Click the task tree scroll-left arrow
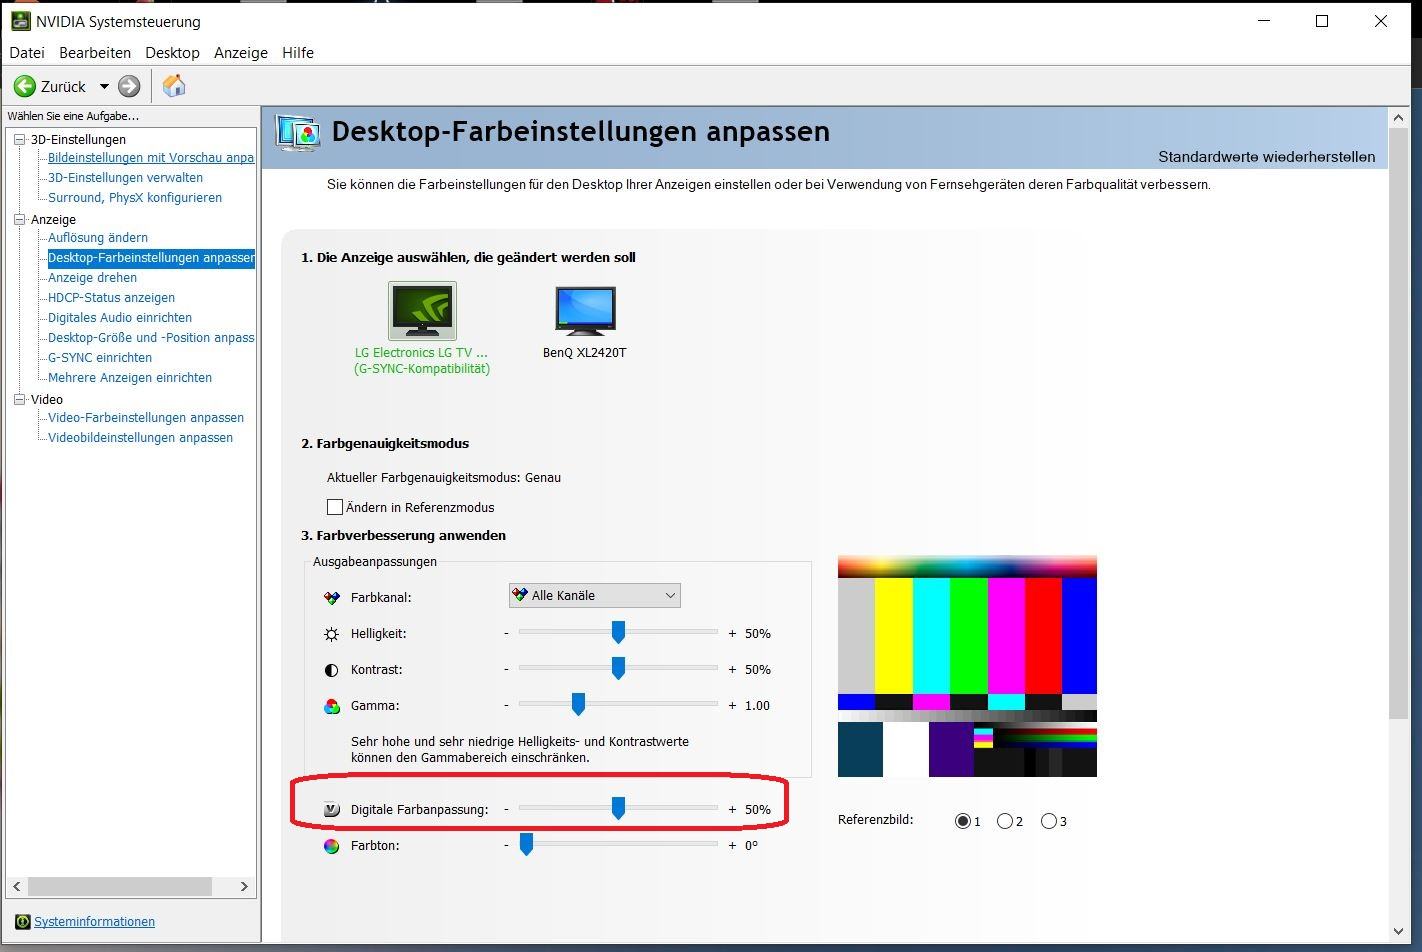 click(x=16, y=886)
